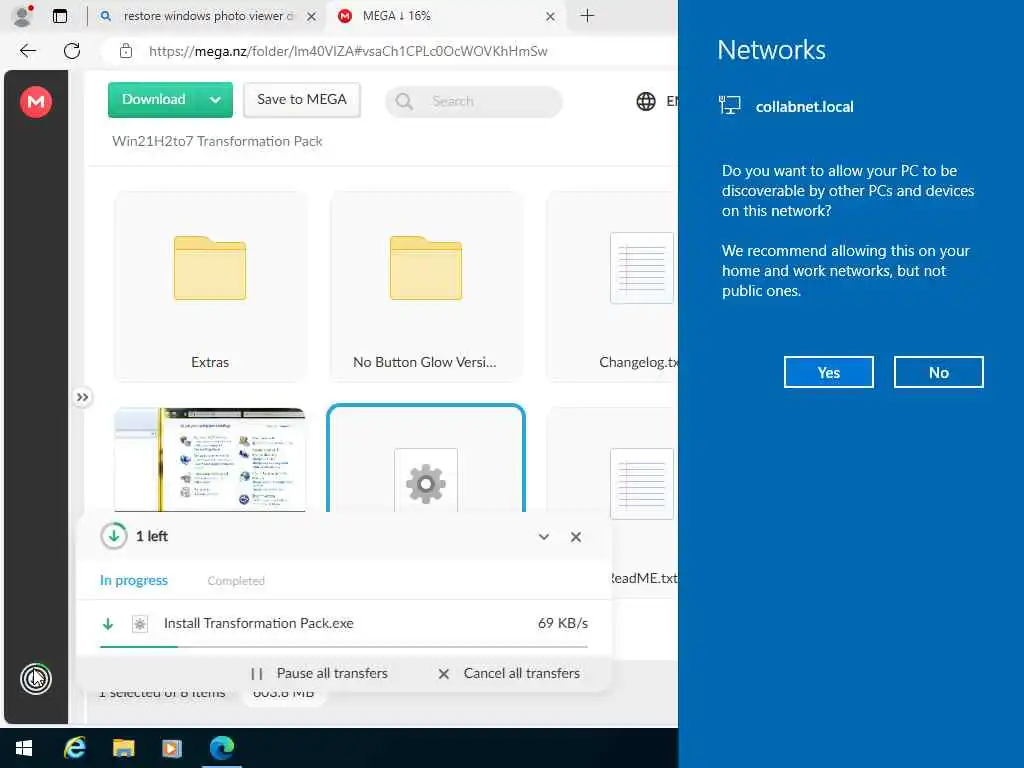The width and height of the screenshot is (1024, 768).
Task: Click Install Transformation Pack.exe transfer row
Action: [344, 624]
